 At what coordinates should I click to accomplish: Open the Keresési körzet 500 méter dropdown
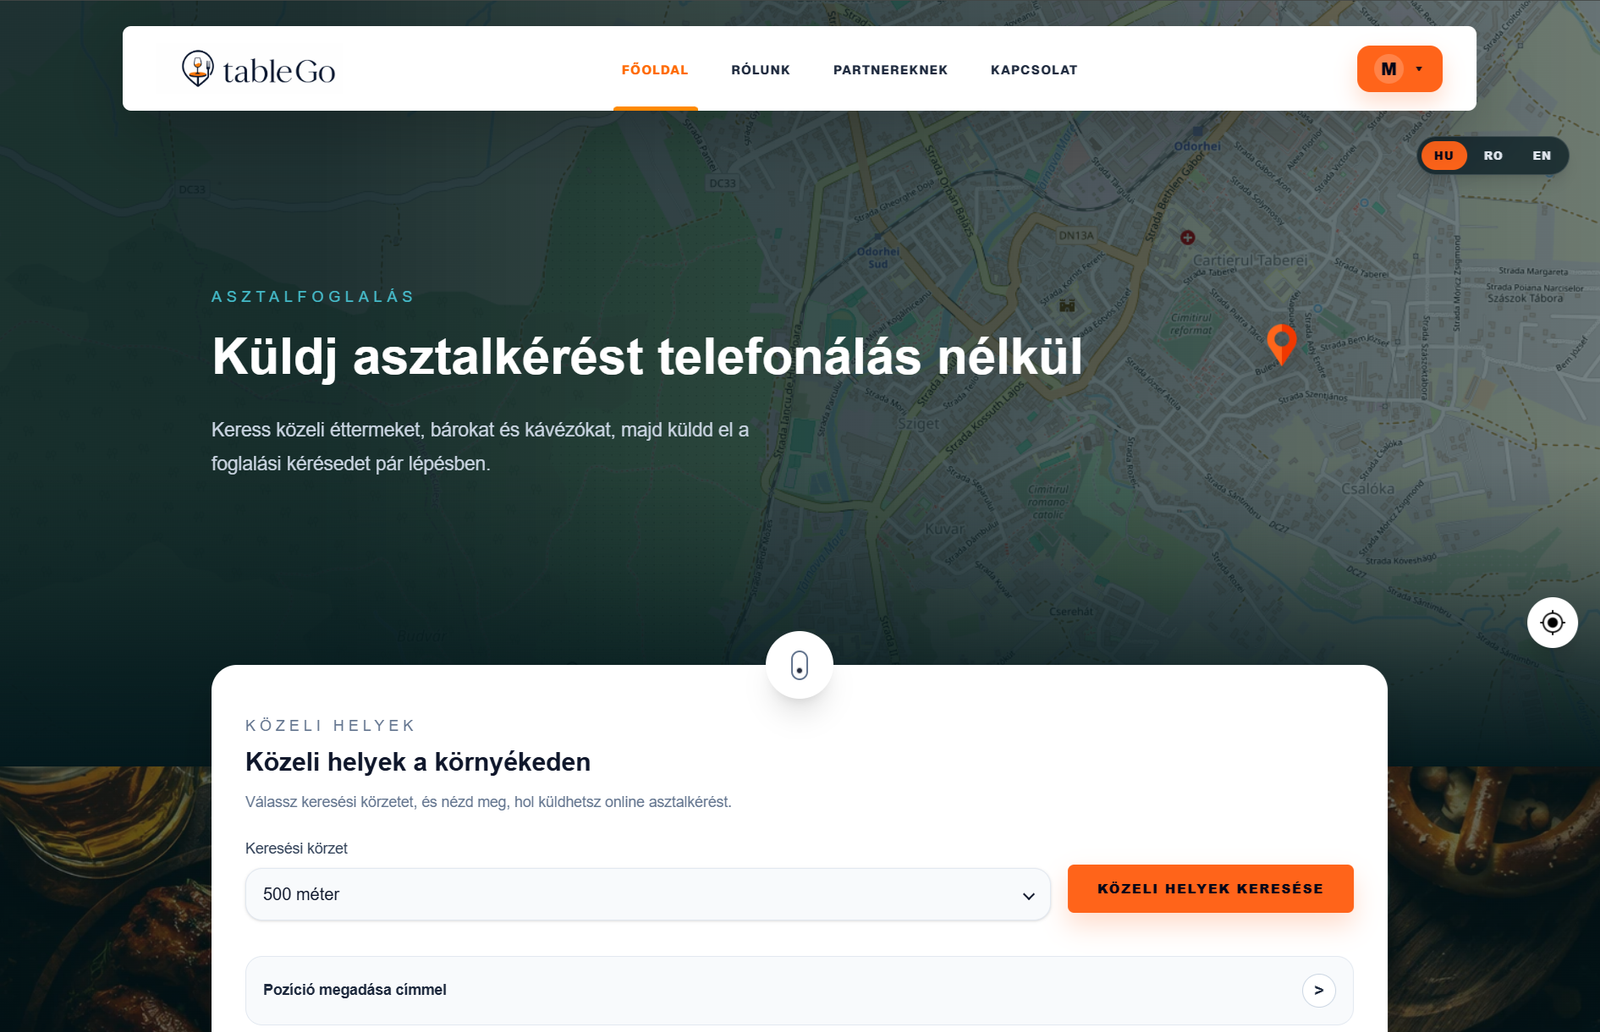click(x=648, y=894)
